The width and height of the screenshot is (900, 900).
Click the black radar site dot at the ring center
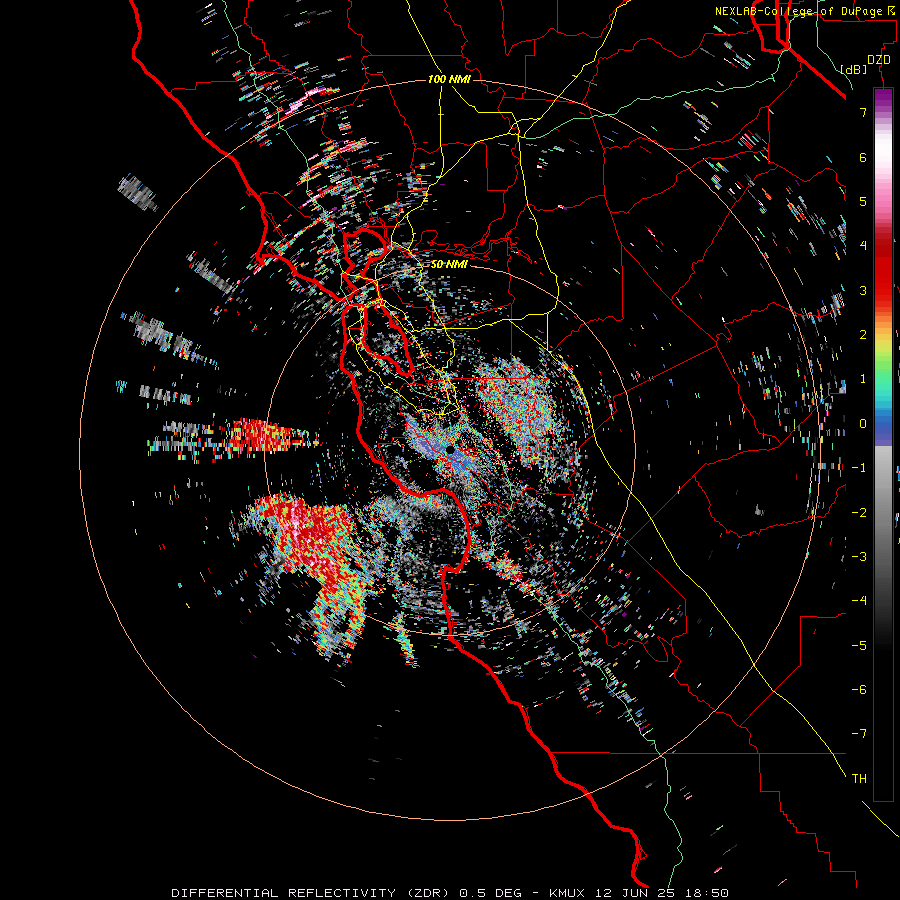451,451
